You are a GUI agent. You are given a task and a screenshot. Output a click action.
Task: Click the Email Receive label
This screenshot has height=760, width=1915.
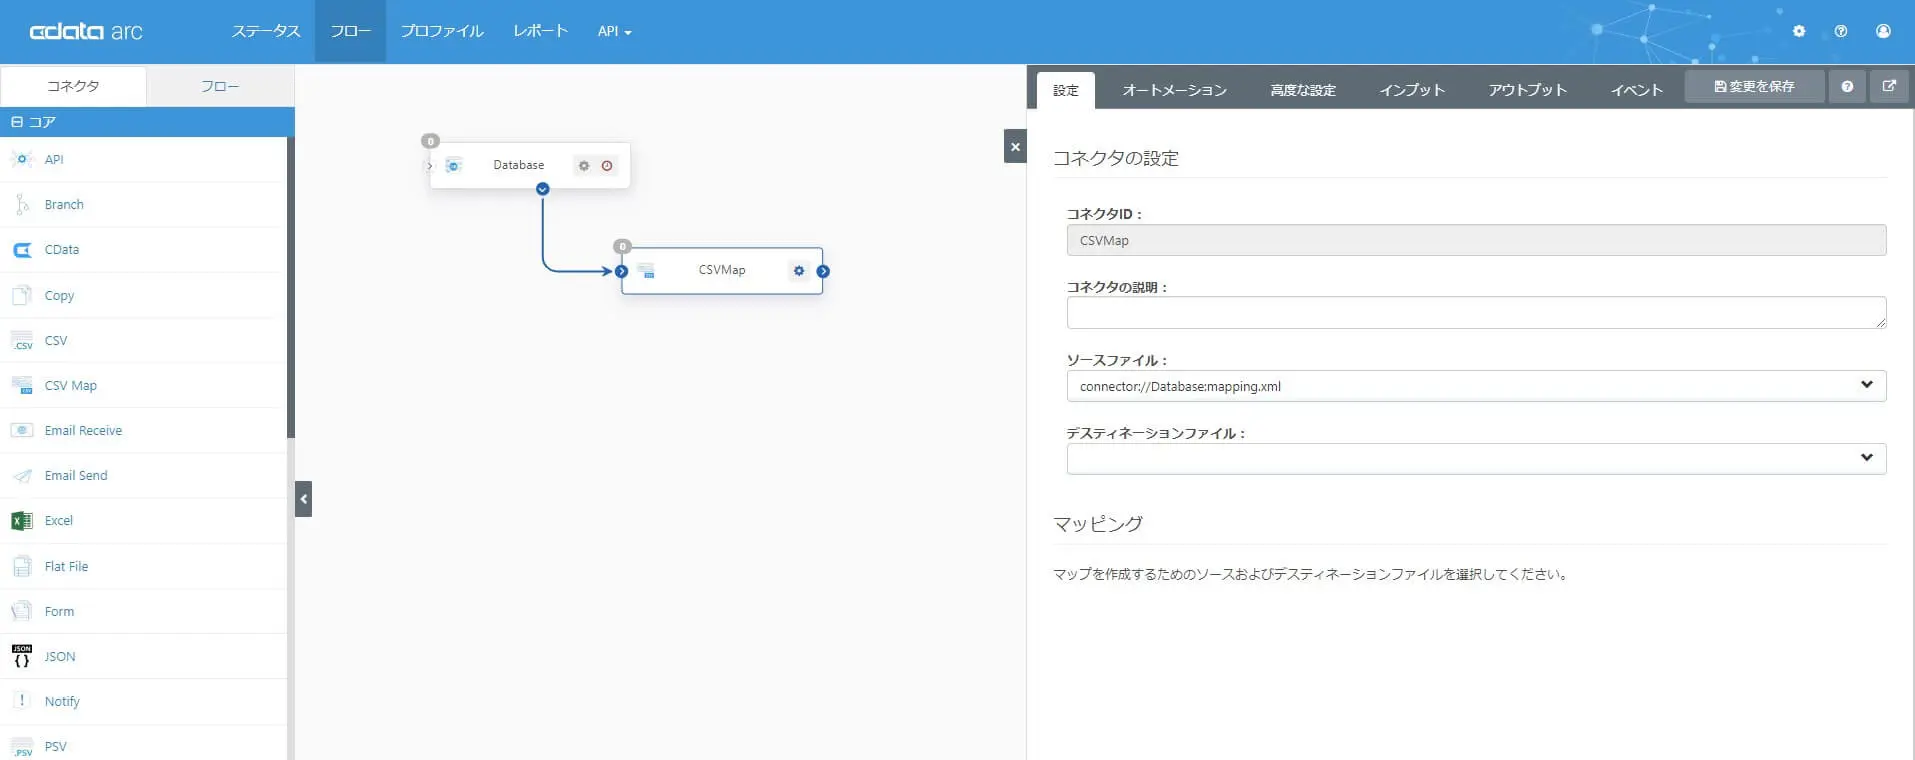tap(83, 431)
